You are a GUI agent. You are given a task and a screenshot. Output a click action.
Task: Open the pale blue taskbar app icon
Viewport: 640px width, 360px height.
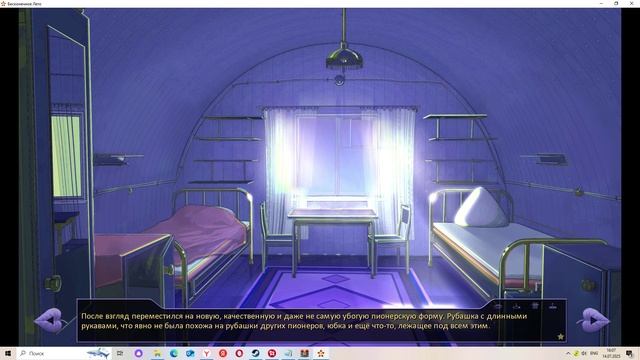[x=288, y=353]
